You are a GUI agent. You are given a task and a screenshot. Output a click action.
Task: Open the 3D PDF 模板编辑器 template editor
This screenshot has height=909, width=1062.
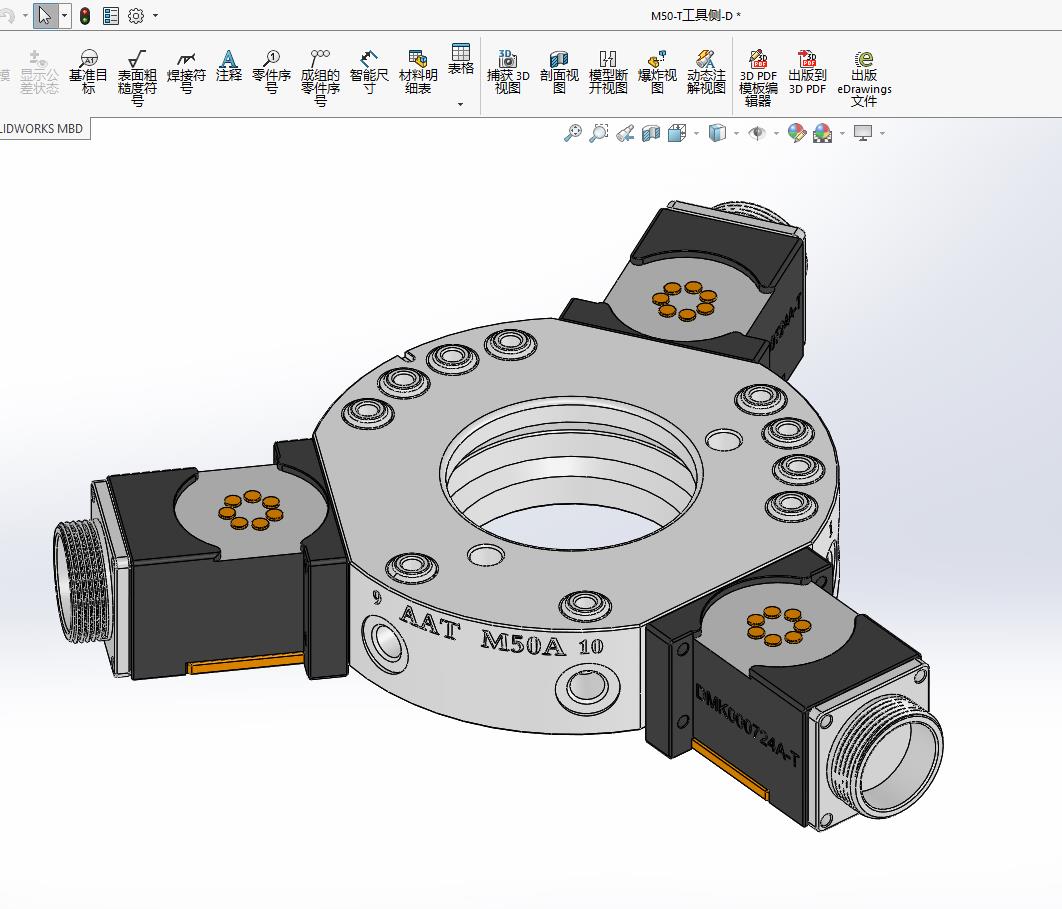(x=758, y=78)
